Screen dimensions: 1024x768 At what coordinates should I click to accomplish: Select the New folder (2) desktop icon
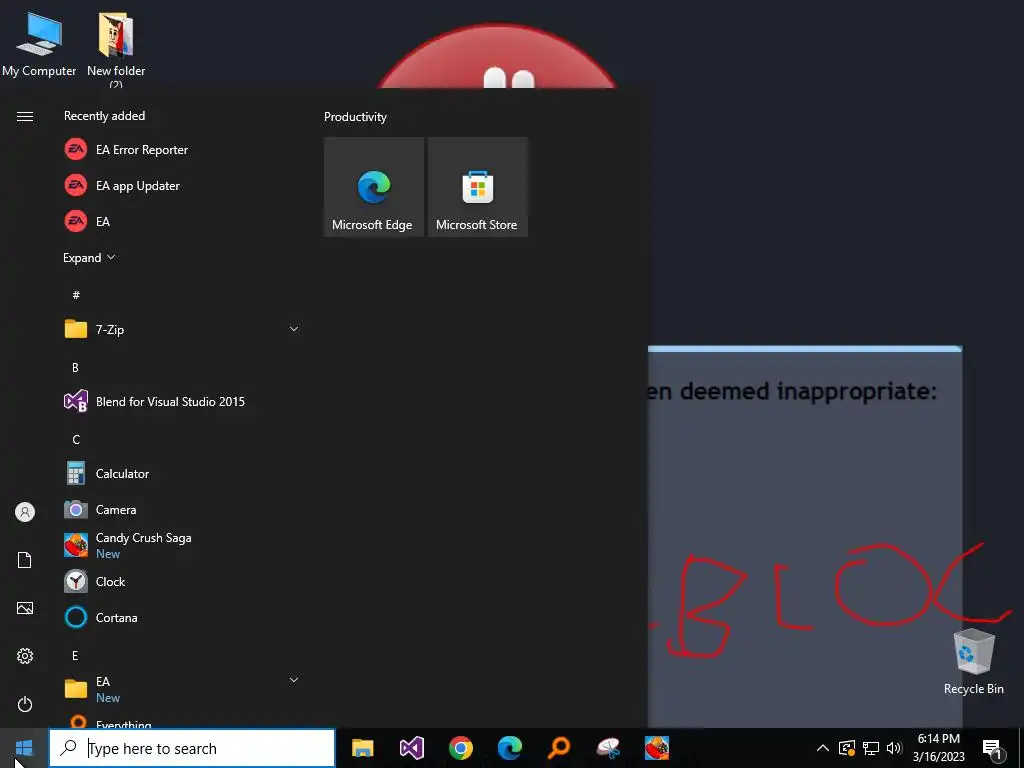pos(116,50)
